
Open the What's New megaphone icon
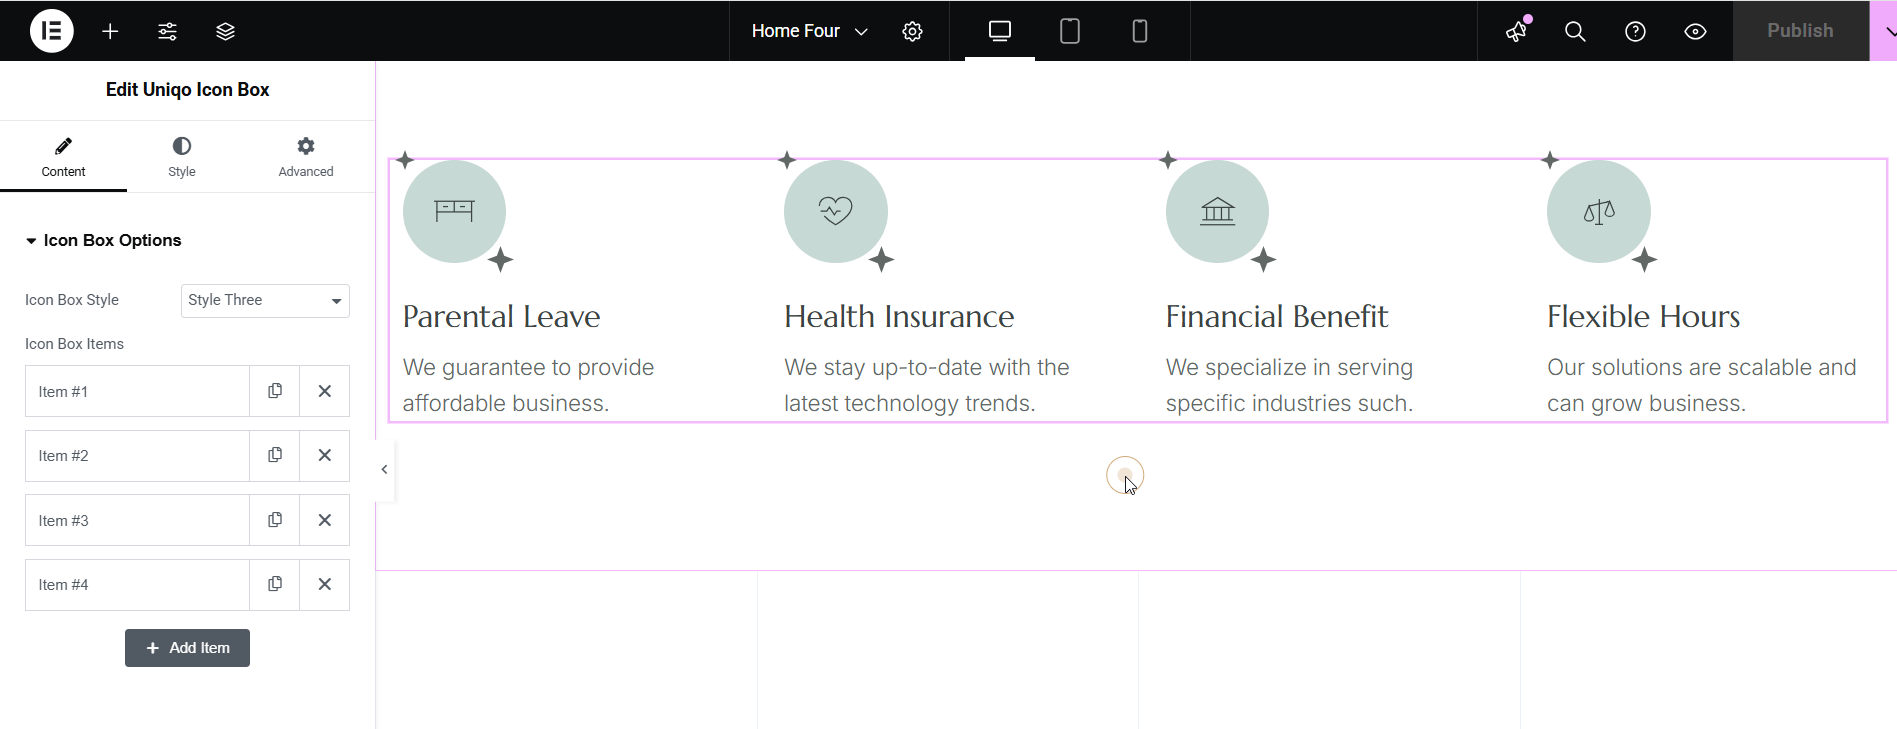[1517, 31]
